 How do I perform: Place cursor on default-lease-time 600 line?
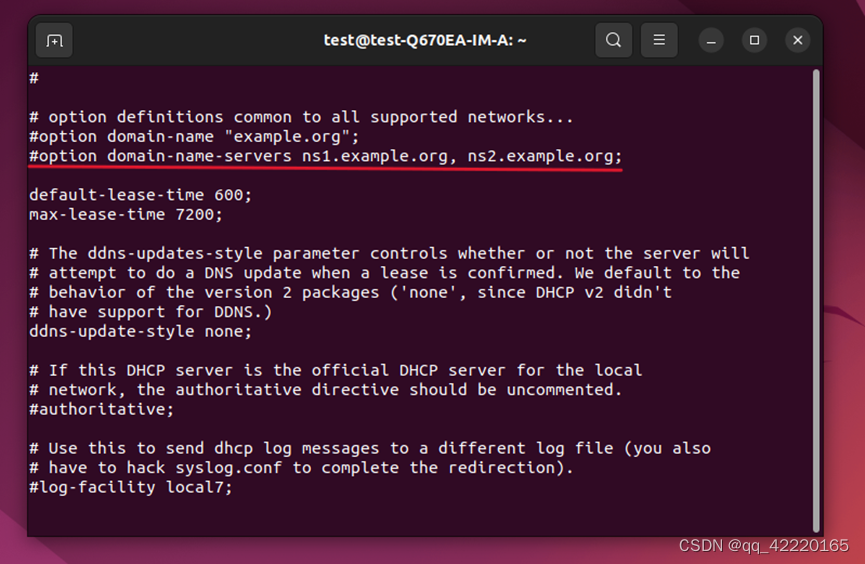(x=141, y=195)
